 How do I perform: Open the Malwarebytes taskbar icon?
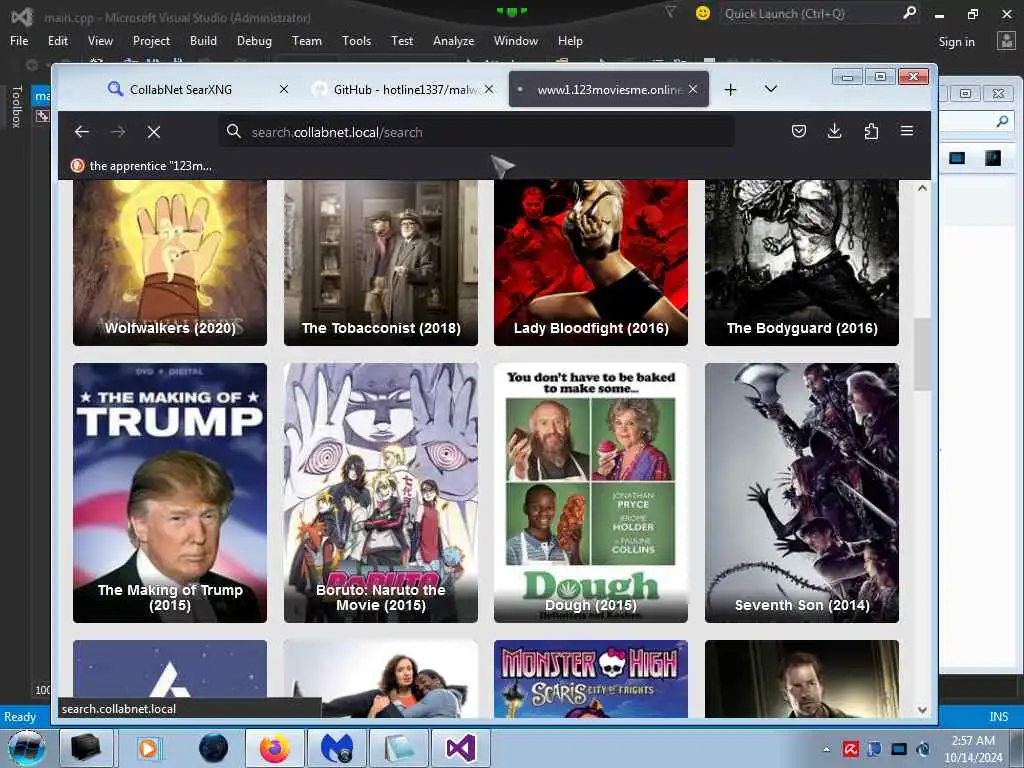pos(336,748)
